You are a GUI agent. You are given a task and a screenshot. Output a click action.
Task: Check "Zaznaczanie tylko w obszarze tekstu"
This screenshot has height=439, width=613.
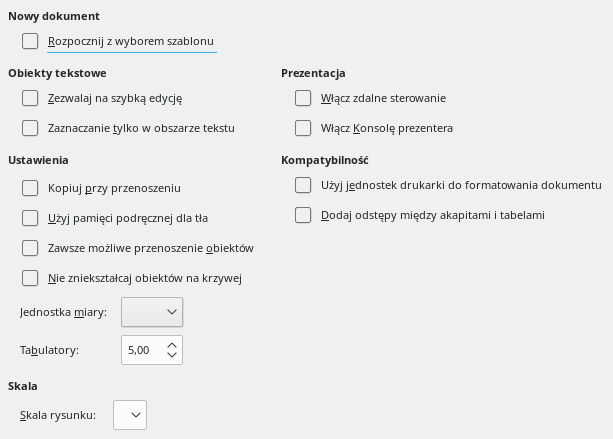[30, 128]
